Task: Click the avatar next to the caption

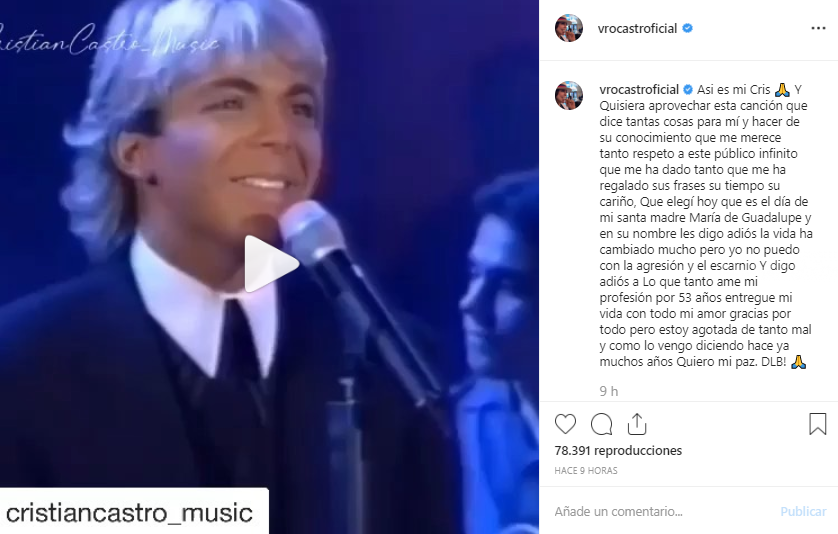Action: point(569,96)
